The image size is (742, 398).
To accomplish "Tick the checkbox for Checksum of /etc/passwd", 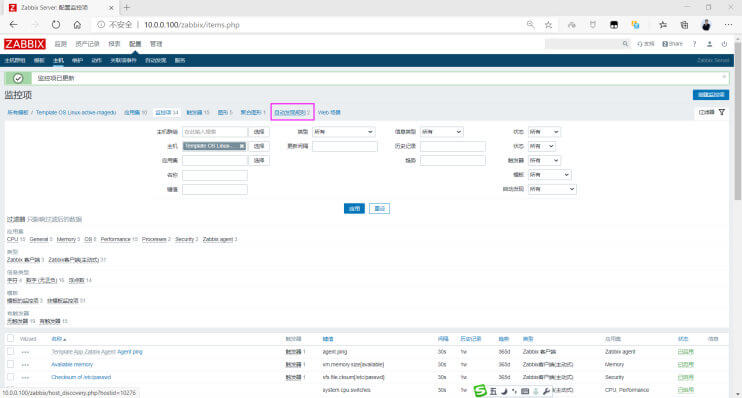I will (10, 377).
